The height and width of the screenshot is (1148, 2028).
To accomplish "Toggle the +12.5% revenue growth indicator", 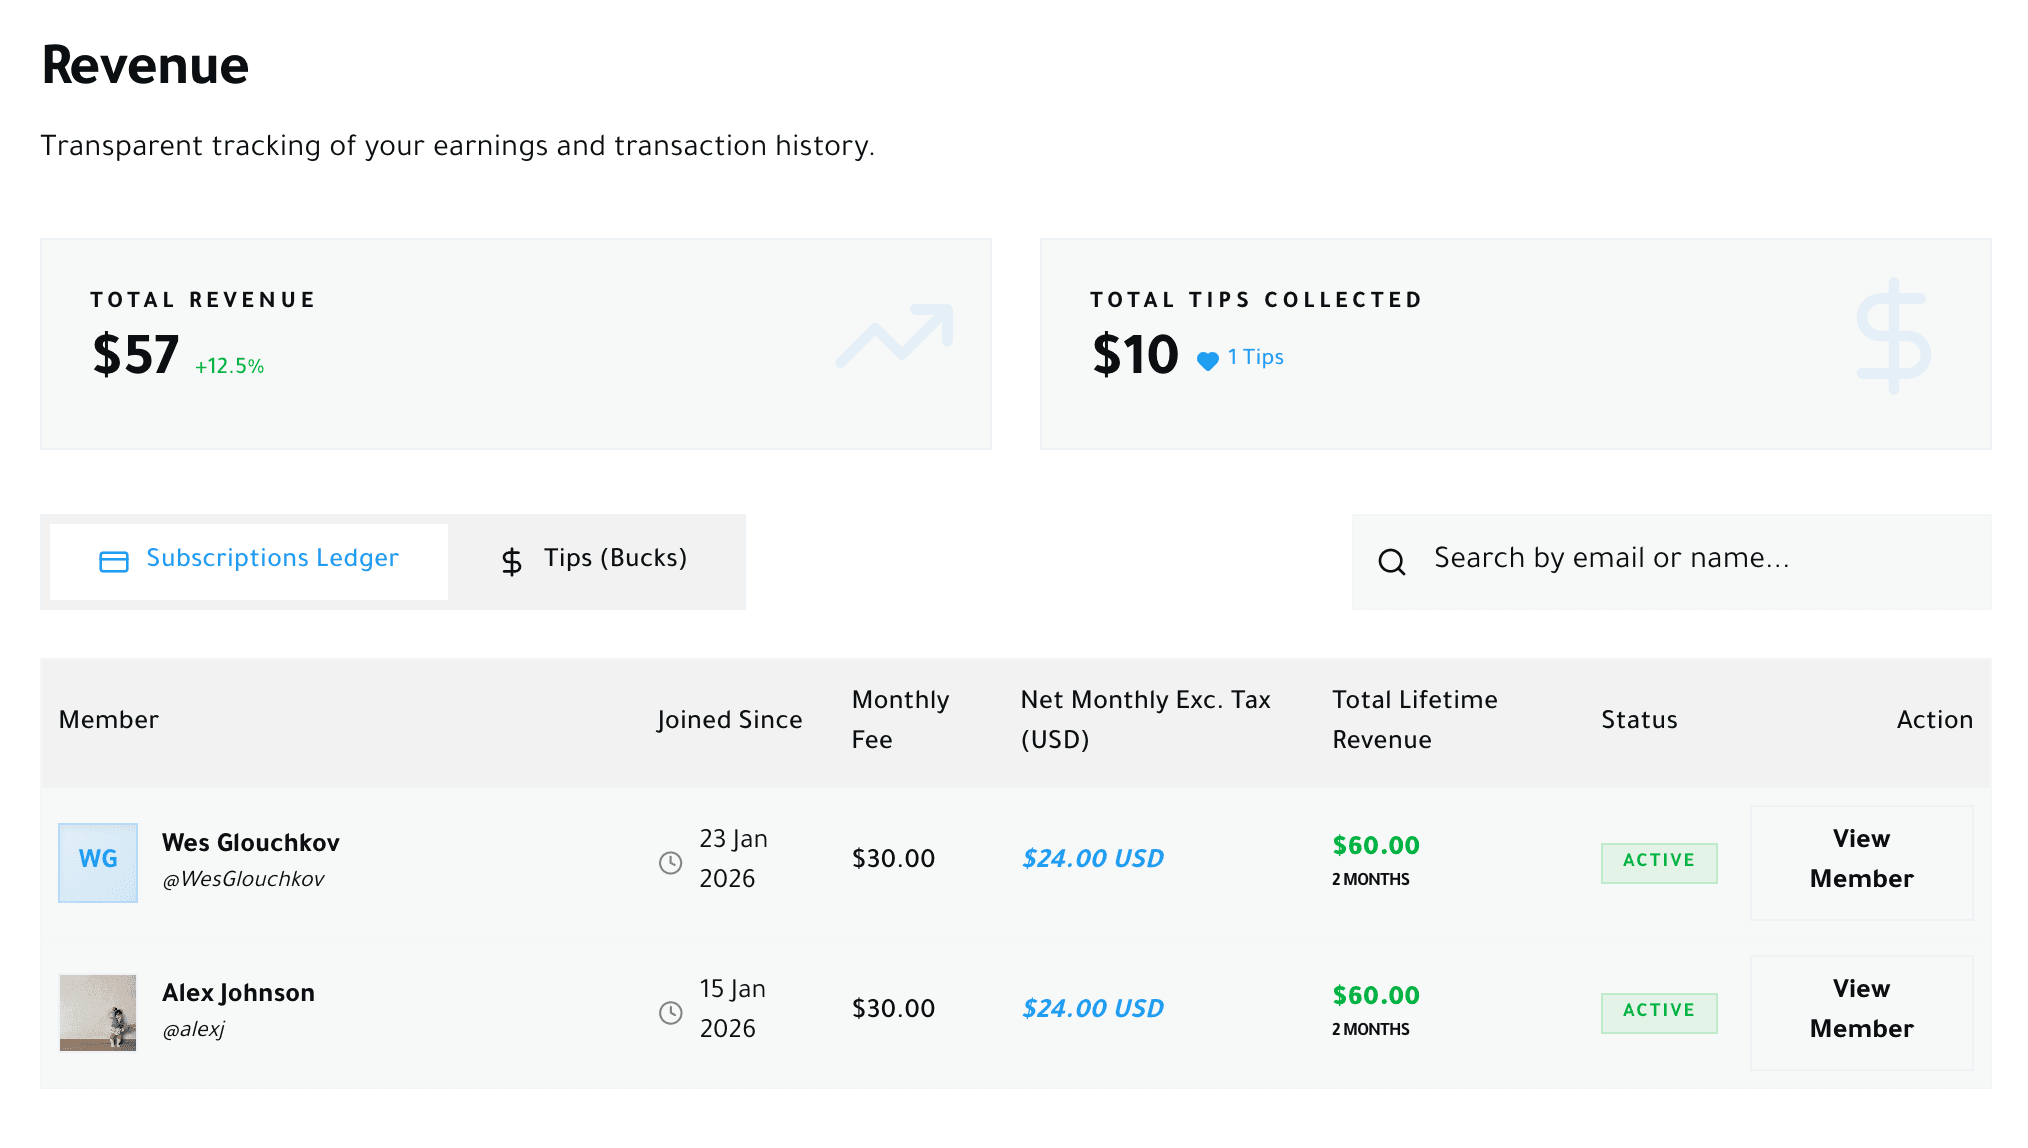I will [x=228, y=366].
